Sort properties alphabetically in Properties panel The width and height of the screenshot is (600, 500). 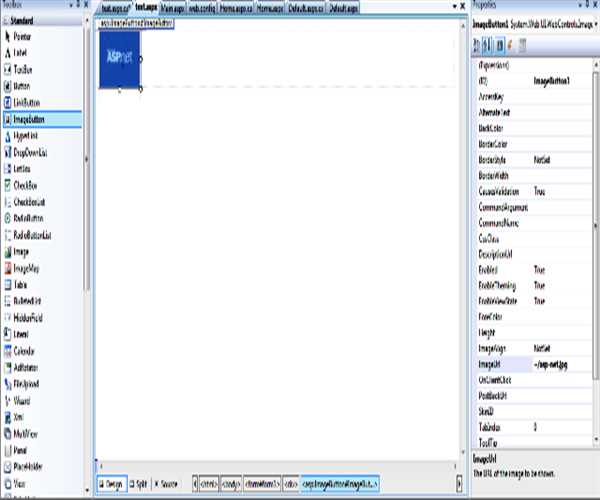click(x=487, y=45)
